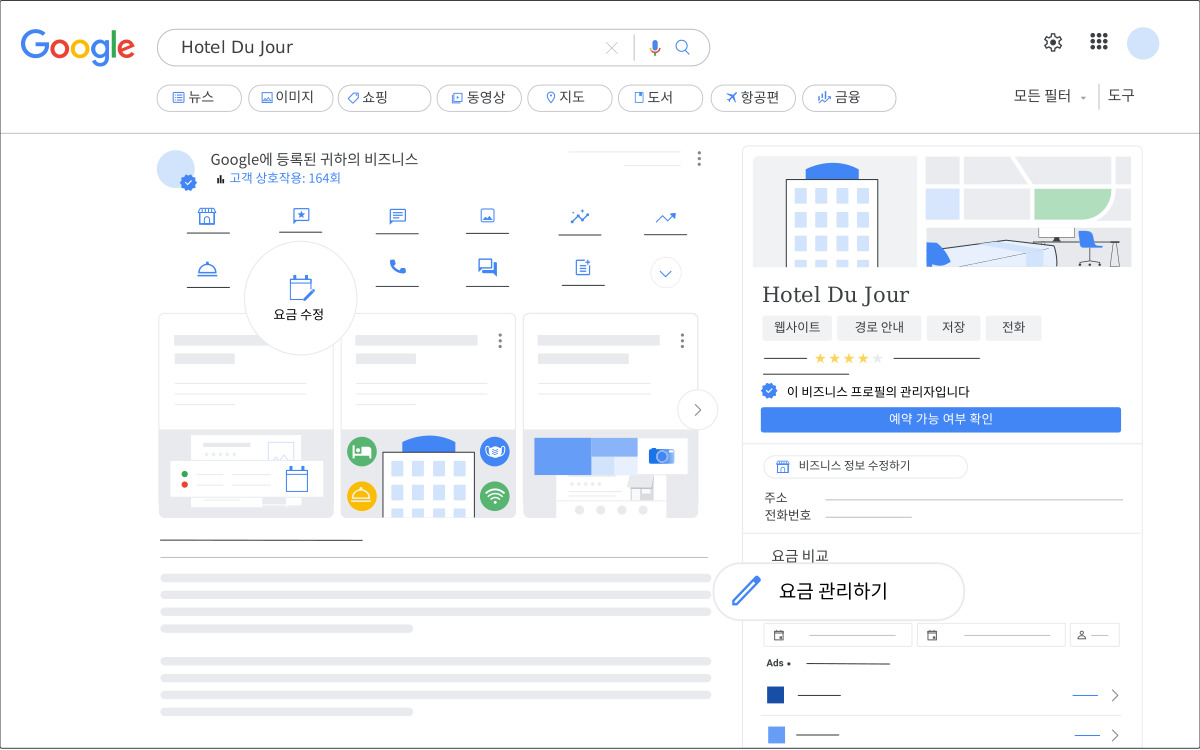Open the photos icon

(487, 216)
